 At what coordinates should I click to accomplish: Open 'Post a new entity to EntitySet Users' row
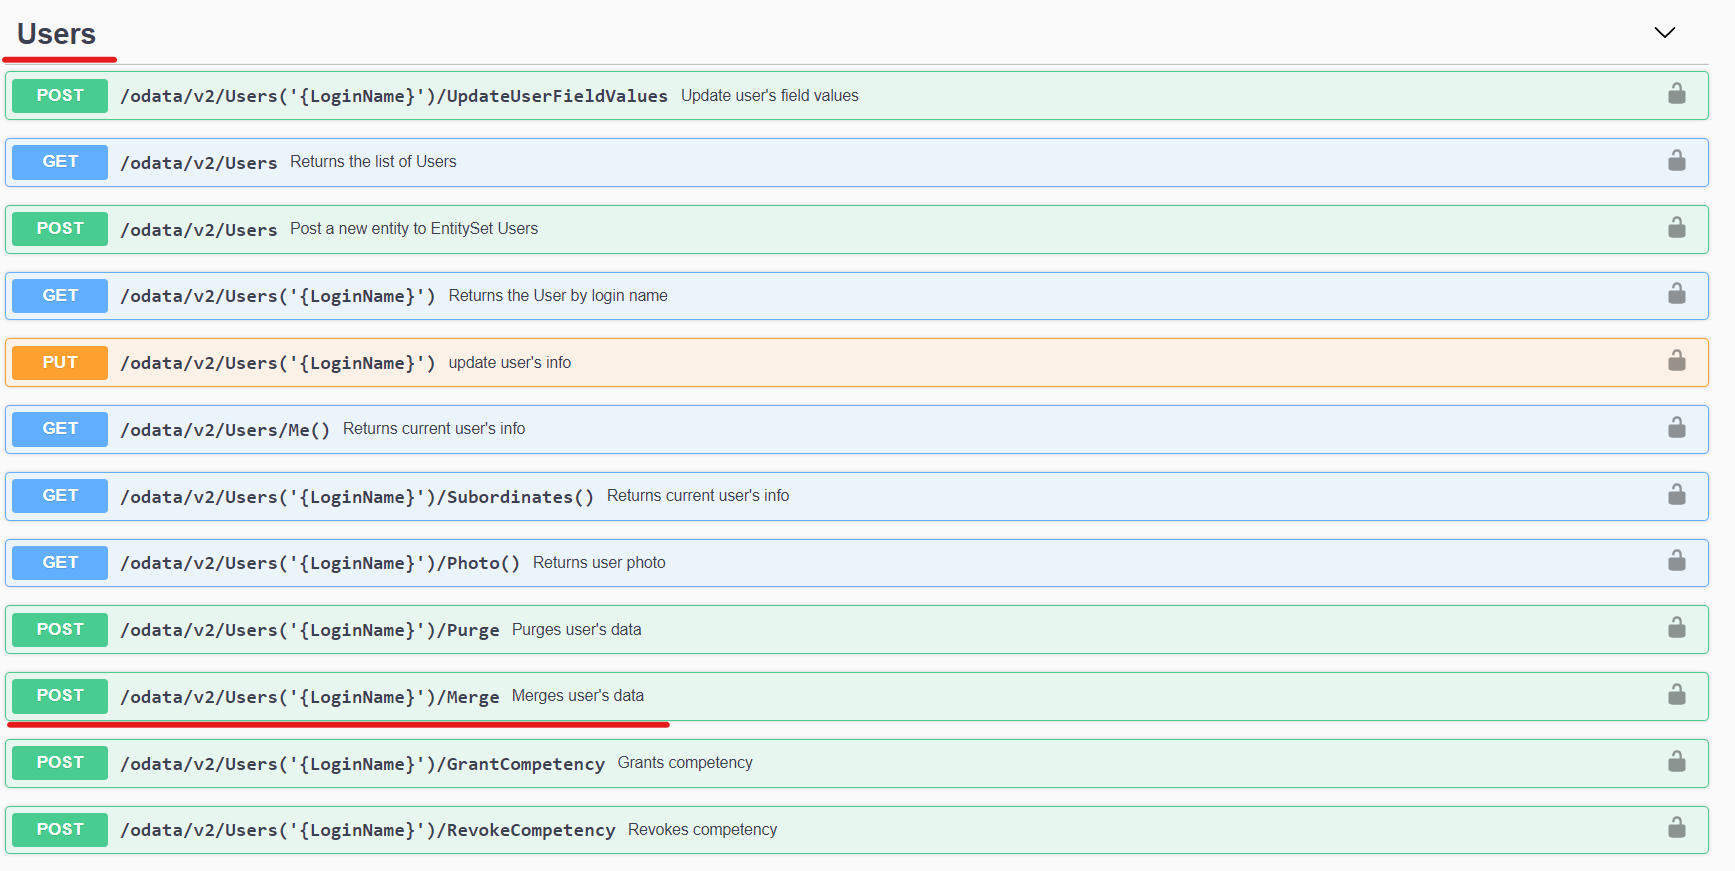pyautogui.click(x=414, y=229)
